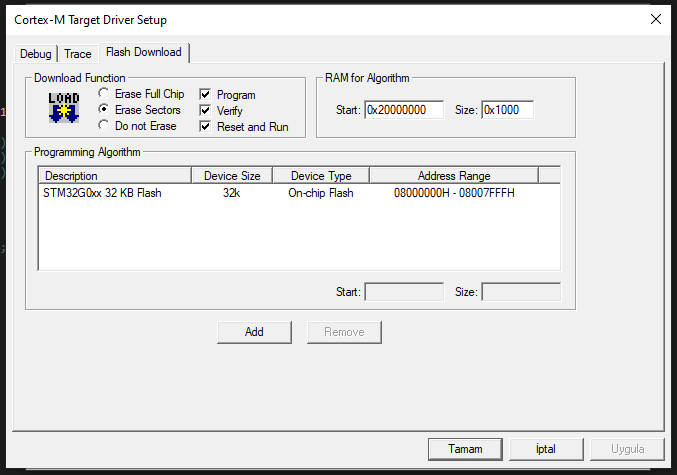Click the Device Type column header
The width and height of the screenshot is (677, 475).
coord(321,176)
